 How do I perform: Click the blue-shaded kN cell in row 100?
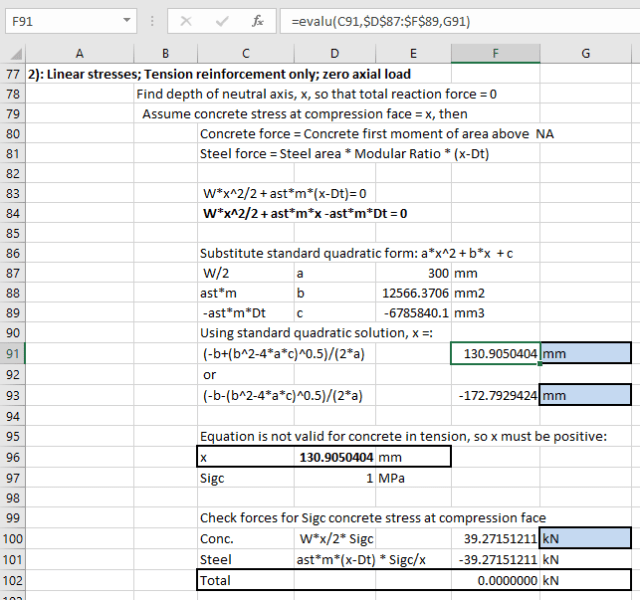[585, 539]
